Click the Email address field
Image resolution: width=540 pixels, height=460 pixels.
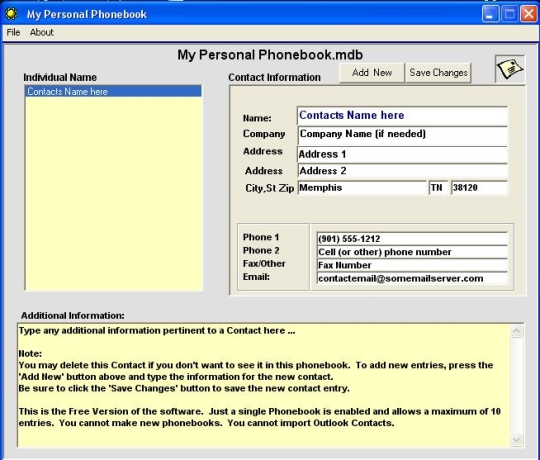click(x=412, y=279)
